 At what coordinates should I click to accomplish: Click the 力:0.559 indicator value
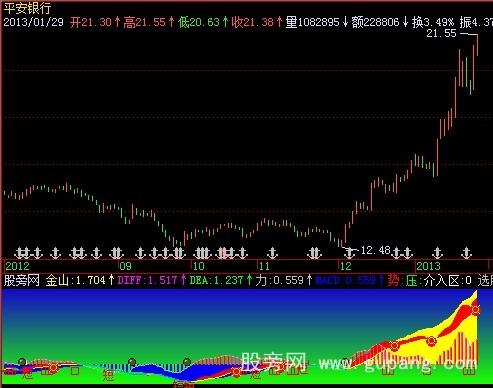coord(279,280)
